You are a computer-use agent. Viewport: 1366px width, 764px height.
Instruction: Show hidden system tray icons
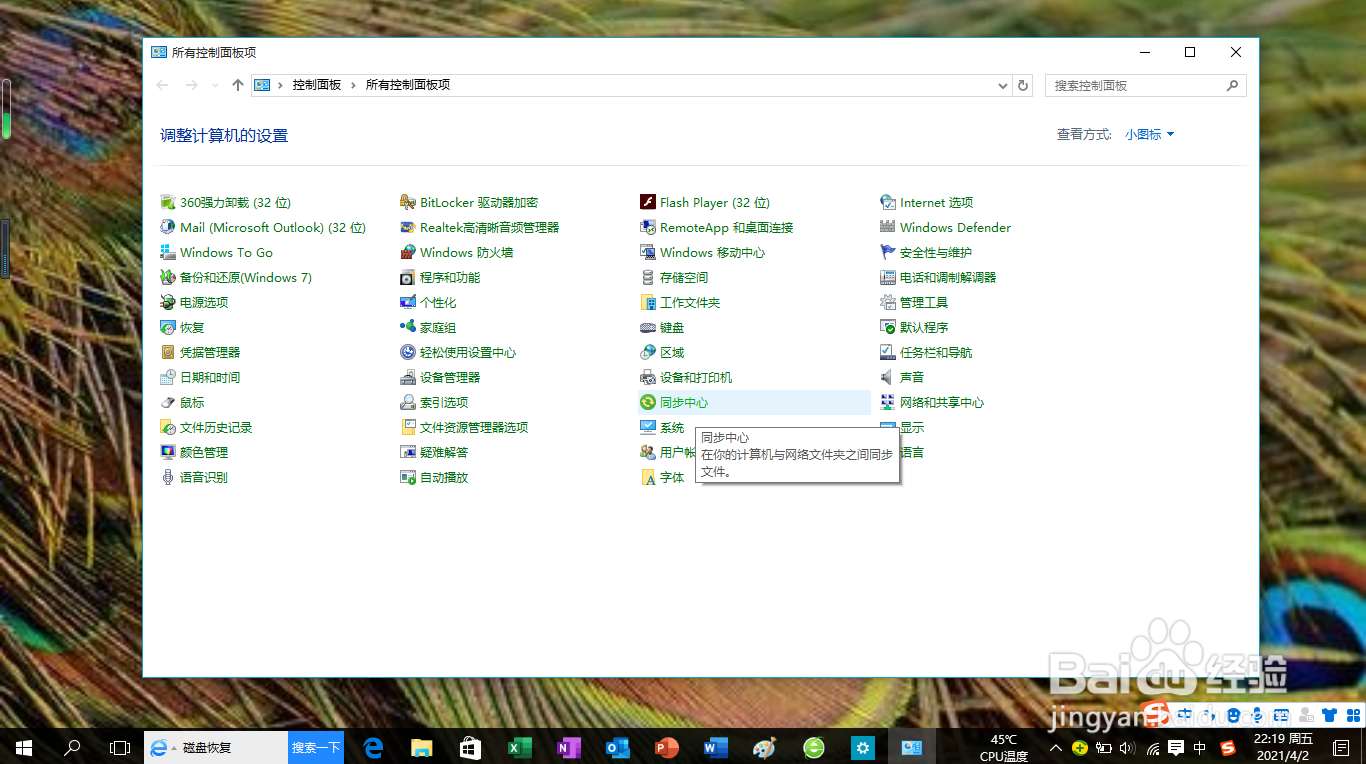pyautogui.click(x=1055, y=748)
